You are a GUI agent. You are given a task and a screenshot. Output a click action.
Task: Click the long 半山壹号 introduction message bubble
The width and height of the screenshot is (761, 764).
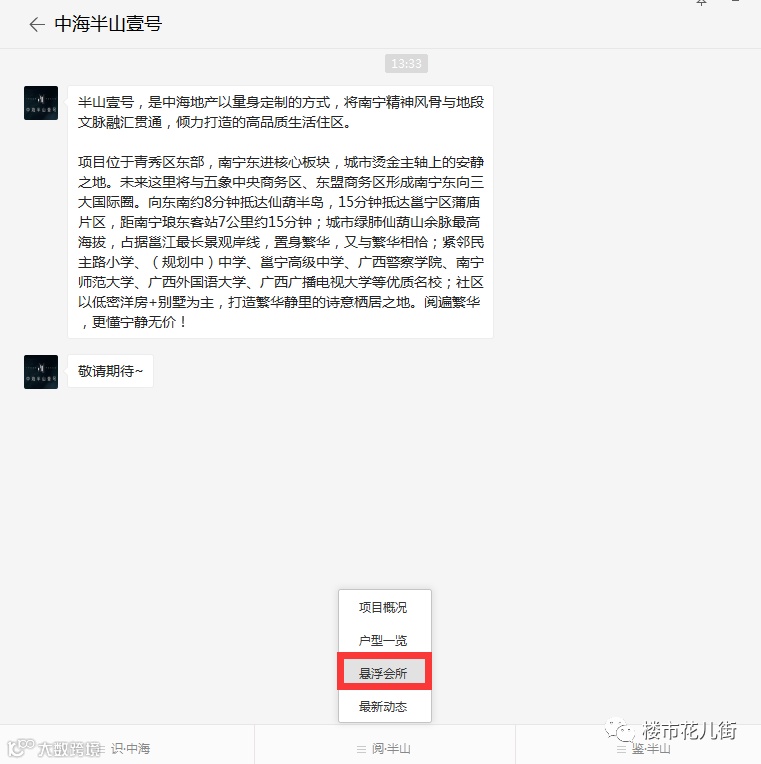pos(281,212)
